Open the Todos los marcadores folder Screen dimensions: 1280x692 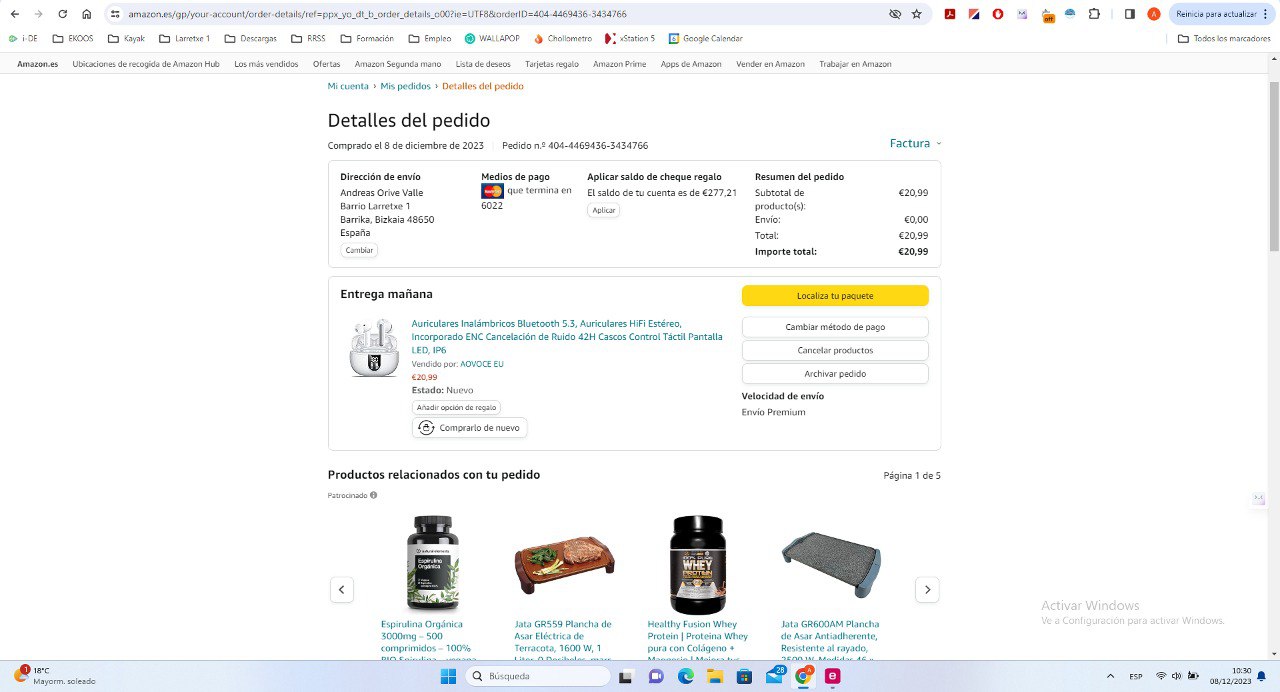pos(1224,38)
